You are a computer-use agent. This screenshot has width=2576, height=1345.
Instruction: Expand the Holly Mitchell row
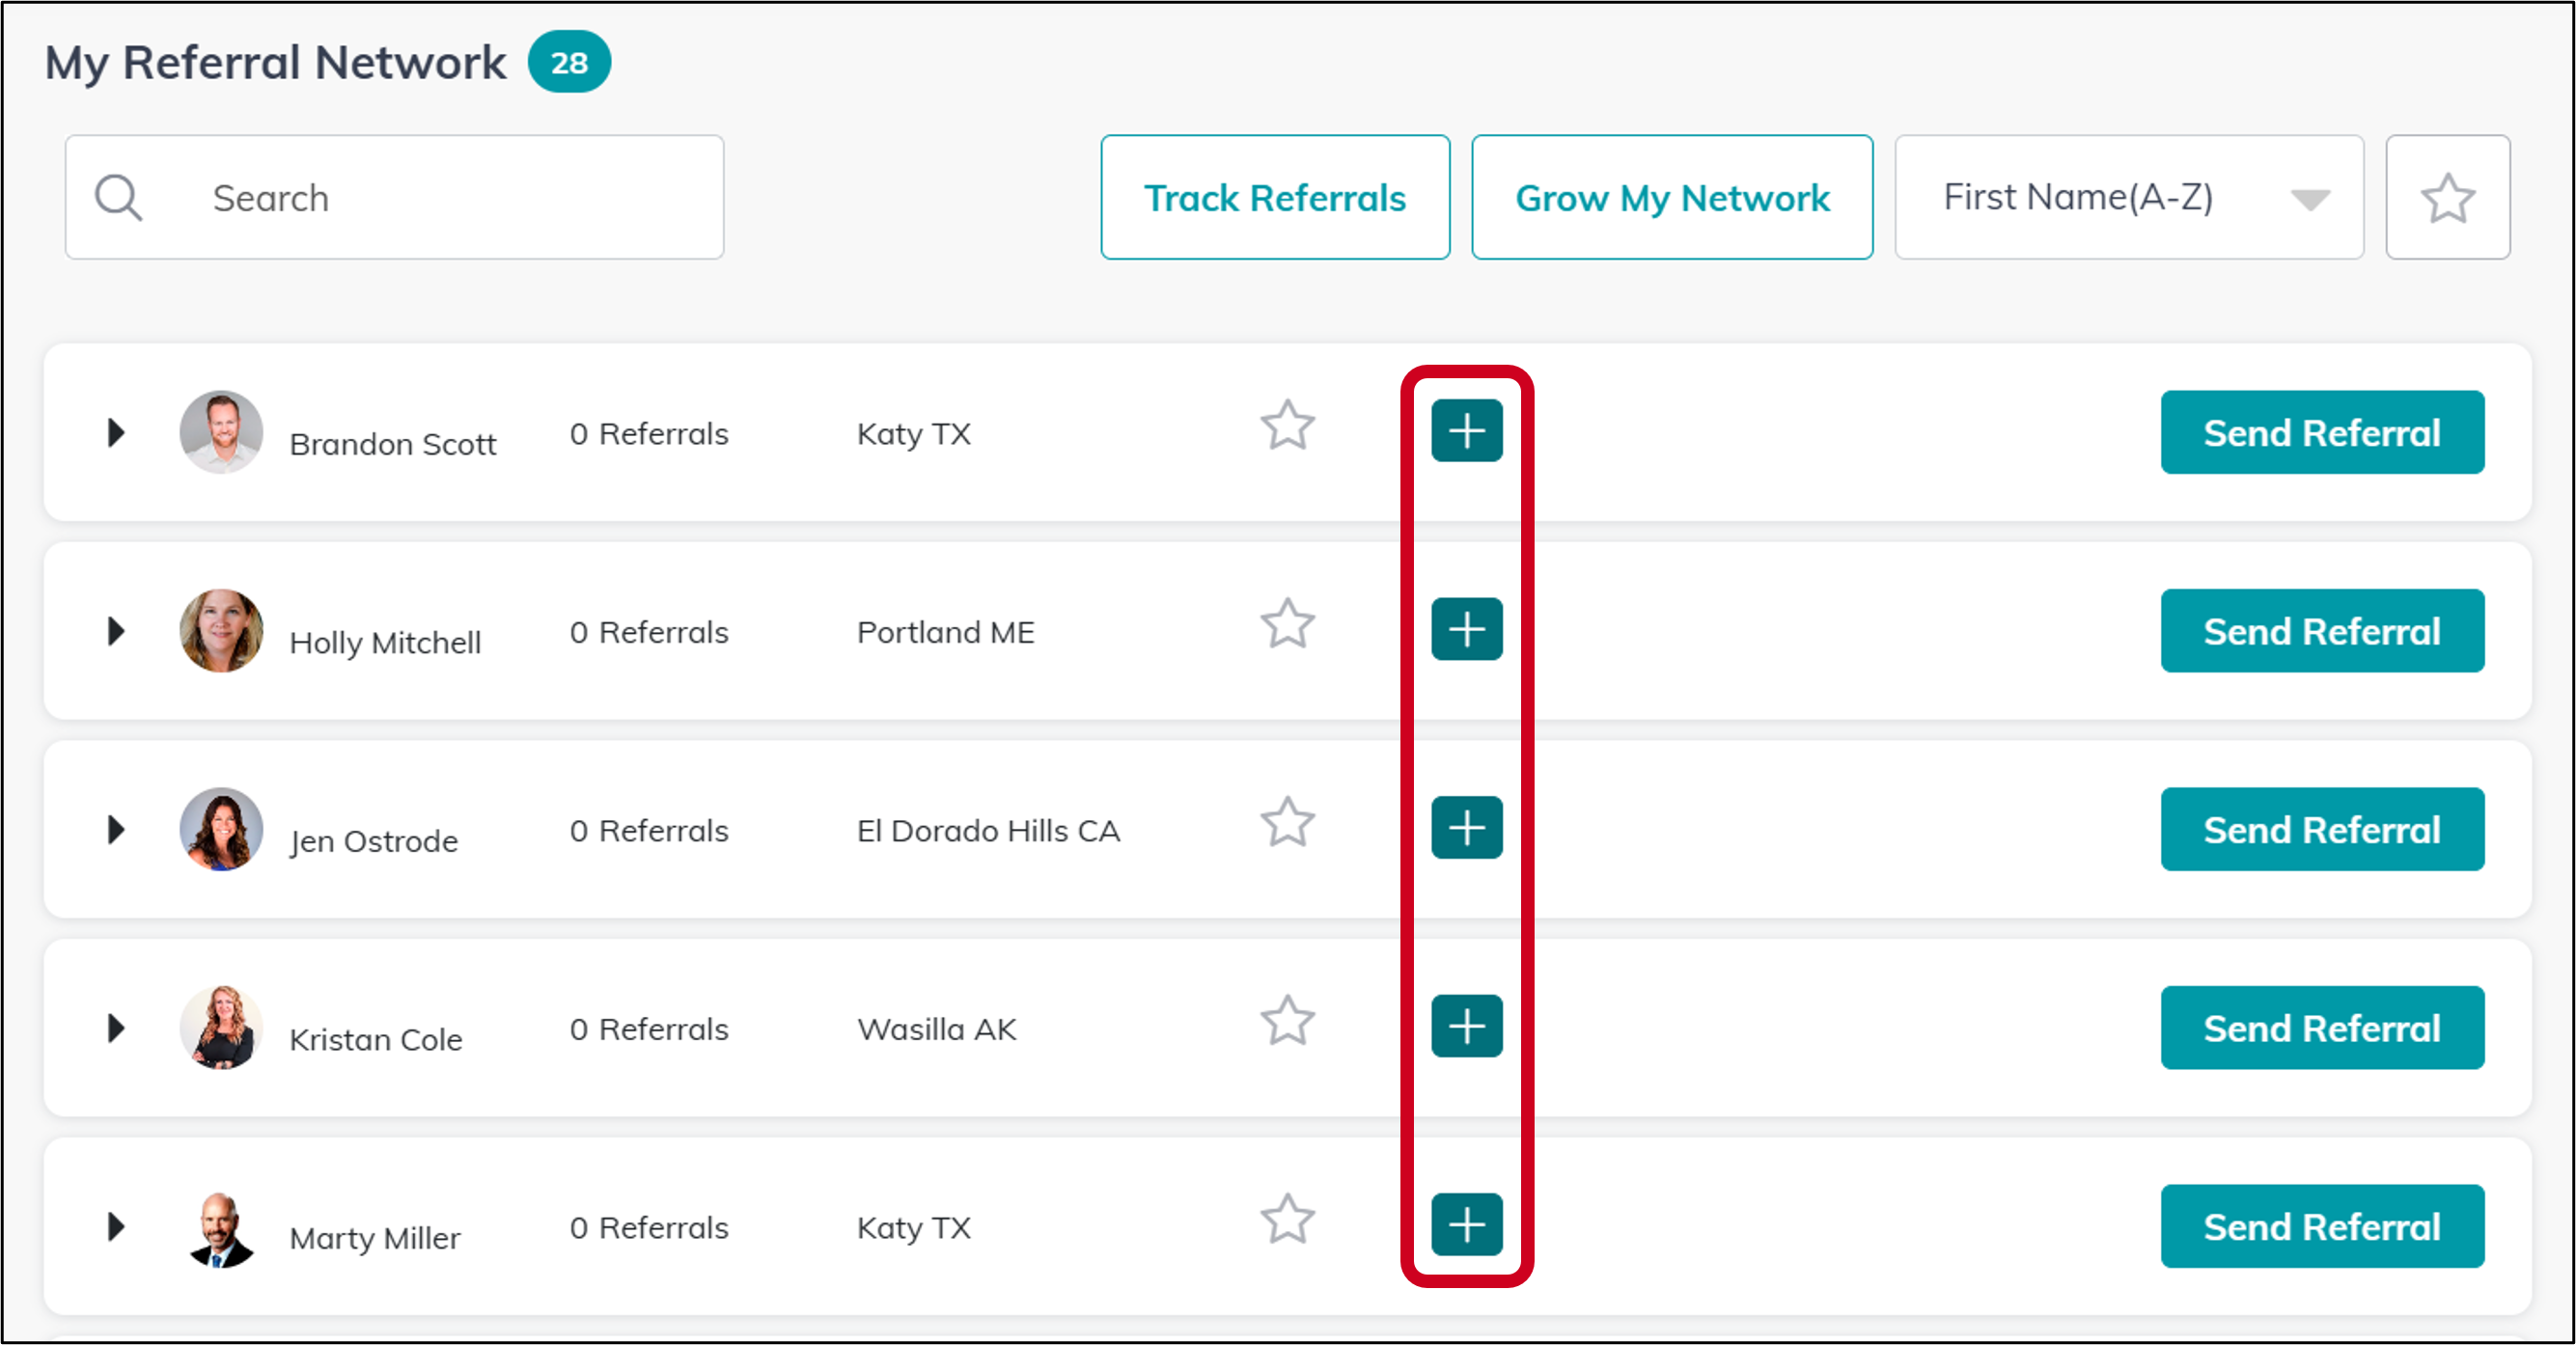coord(116,631)
